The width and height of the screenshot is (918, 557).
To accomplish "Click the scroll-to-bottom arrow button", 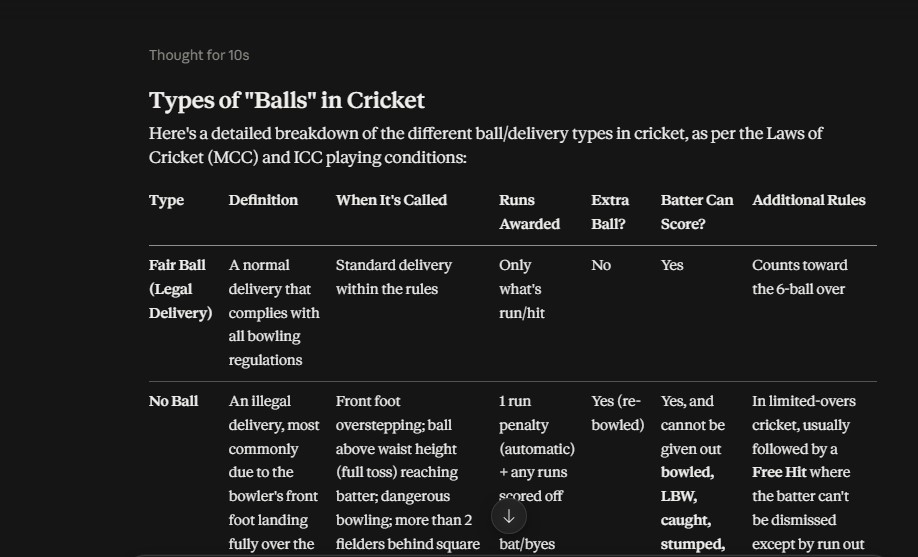I will 509,517.
